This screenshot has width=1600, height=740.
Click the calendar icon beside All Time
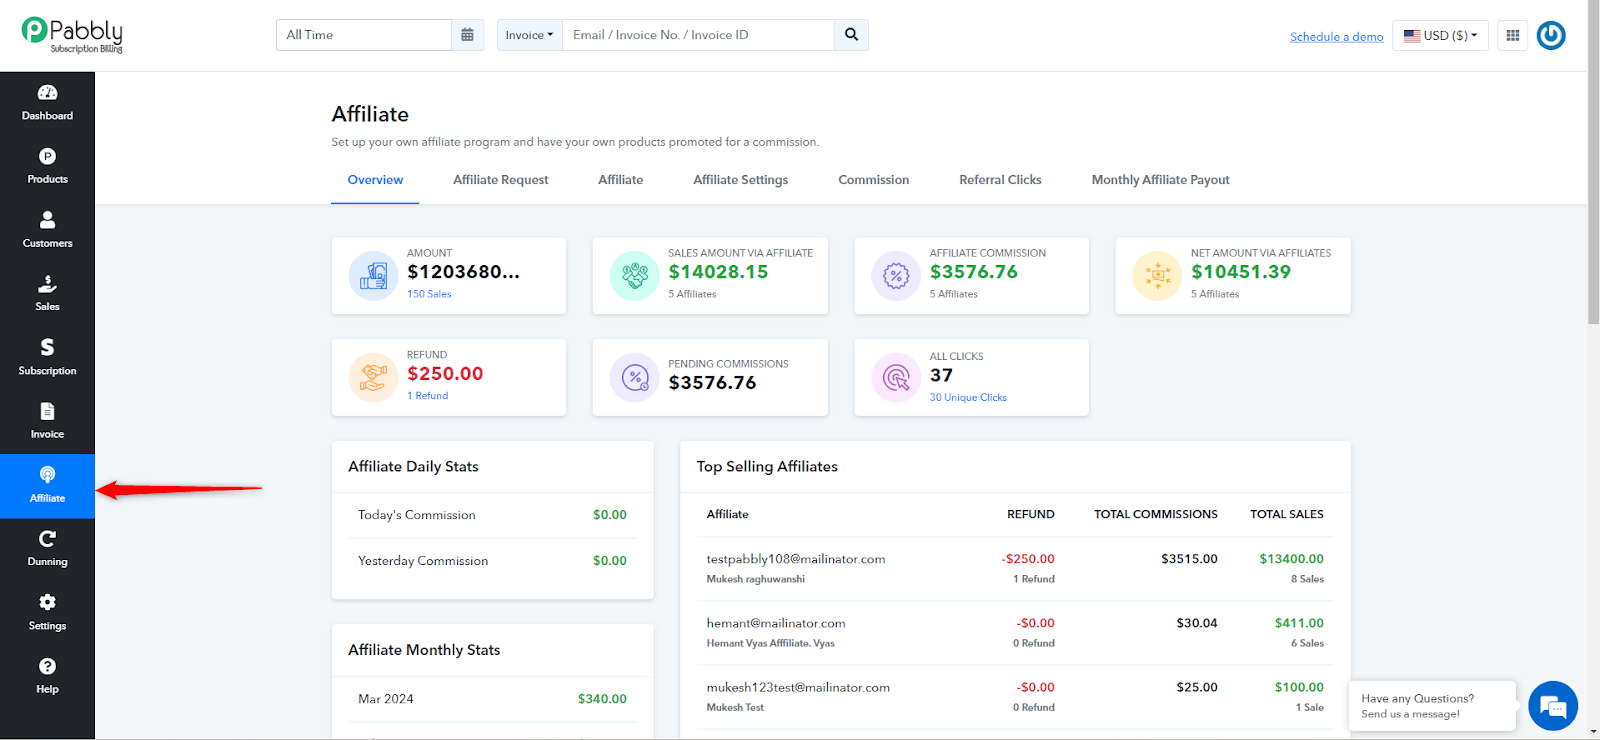point(467,35)
